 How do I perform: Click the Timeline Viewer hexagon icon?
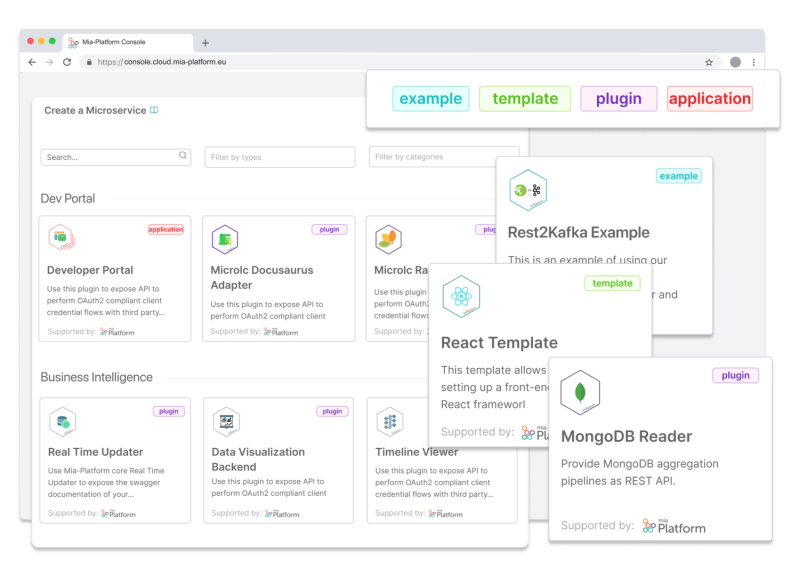[390, 422]
